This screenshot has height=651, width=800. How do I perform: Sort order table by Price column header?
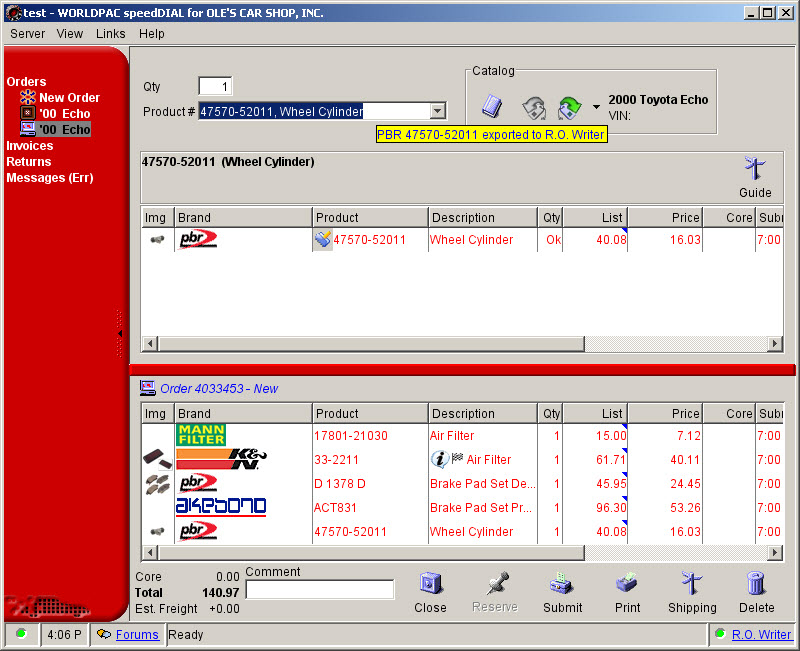pos(665,413)
